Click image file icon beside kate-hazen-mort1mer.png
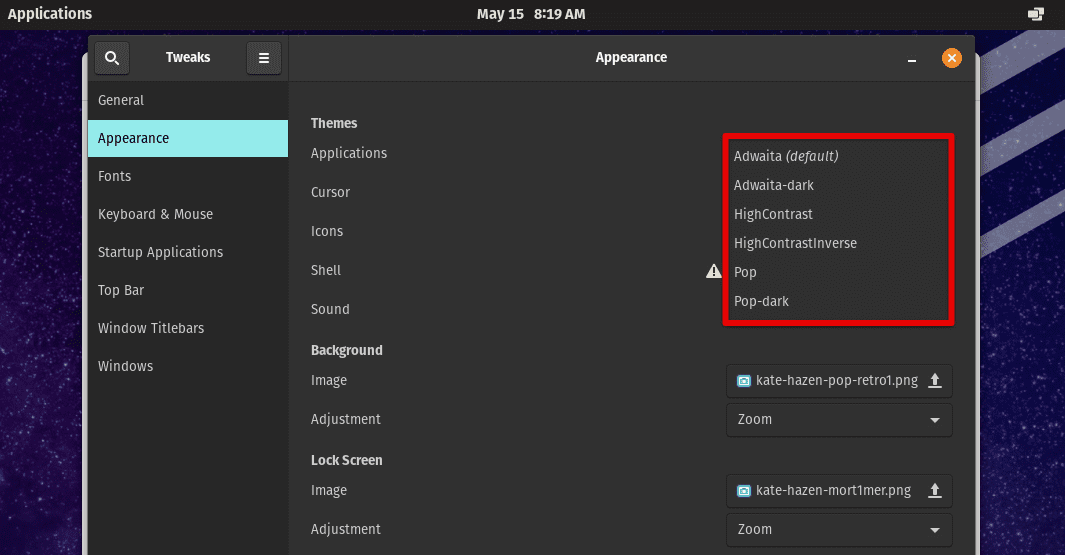1065x555 pixels. tap(744, 490)
